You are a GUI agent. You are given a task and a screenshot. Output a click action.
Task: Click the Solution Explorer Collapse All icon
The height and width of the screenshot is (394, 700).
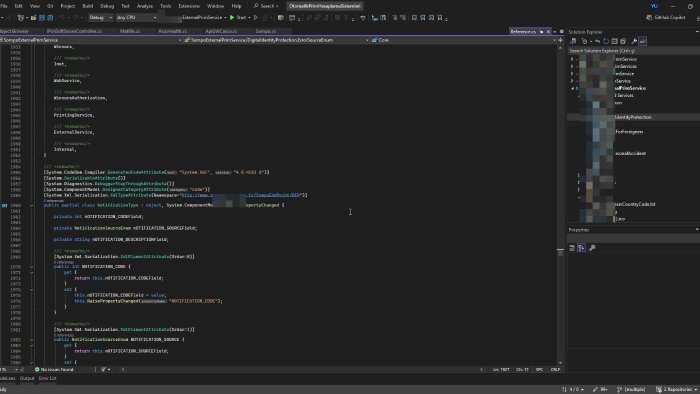[x=614, y=41]
